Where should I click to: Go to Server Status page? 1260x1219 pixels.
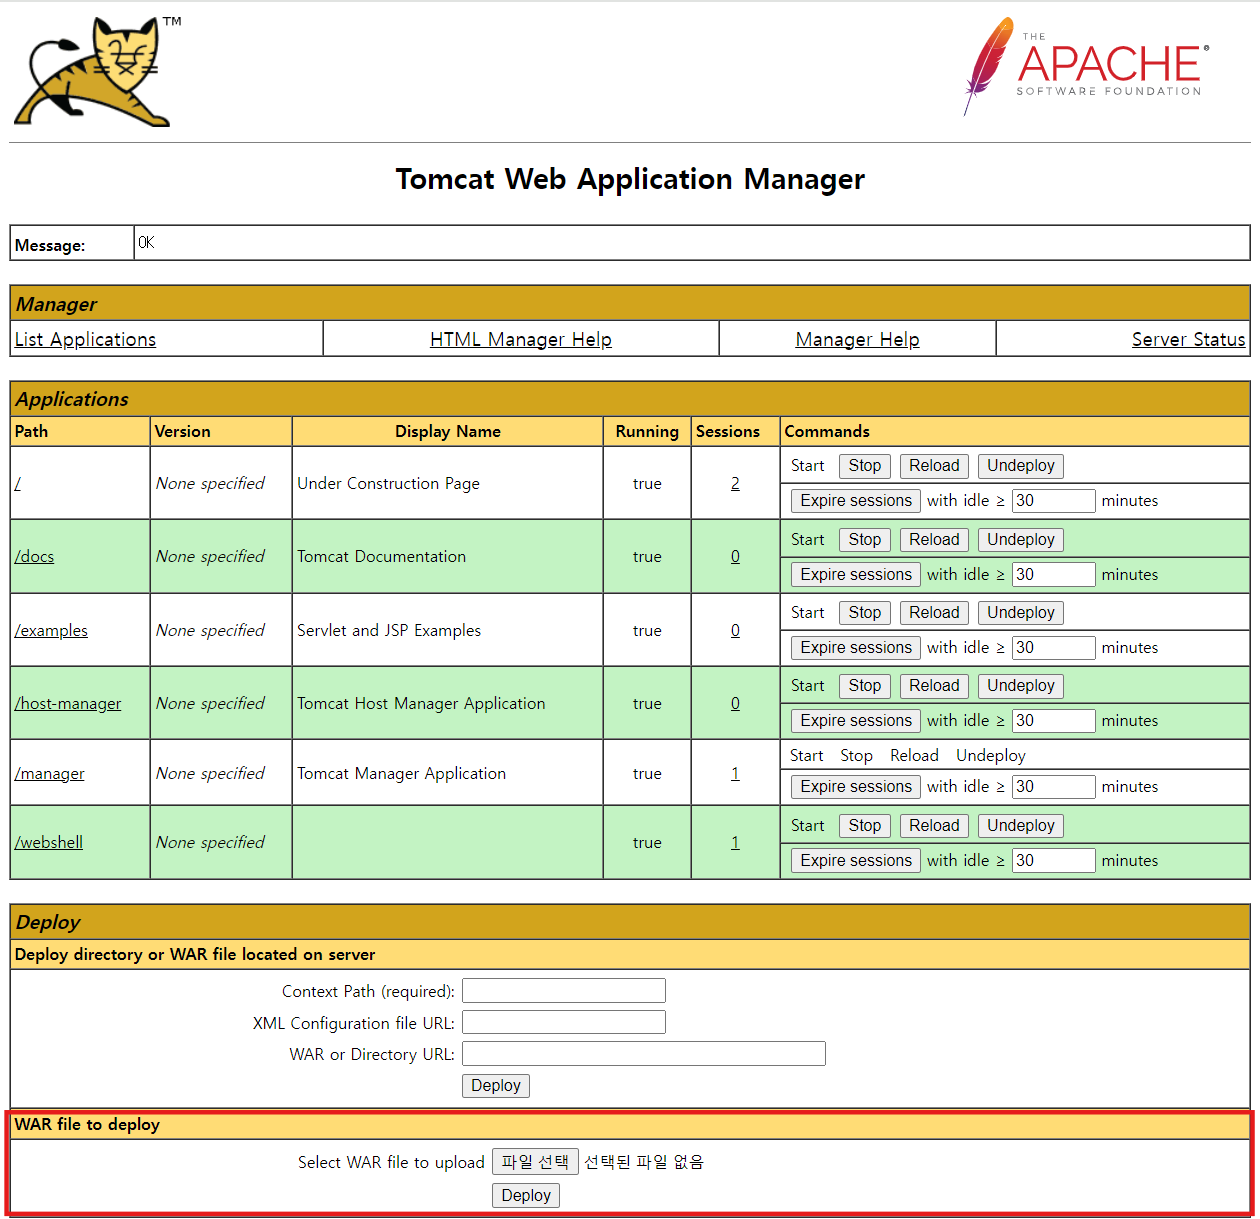(1188, 339)
